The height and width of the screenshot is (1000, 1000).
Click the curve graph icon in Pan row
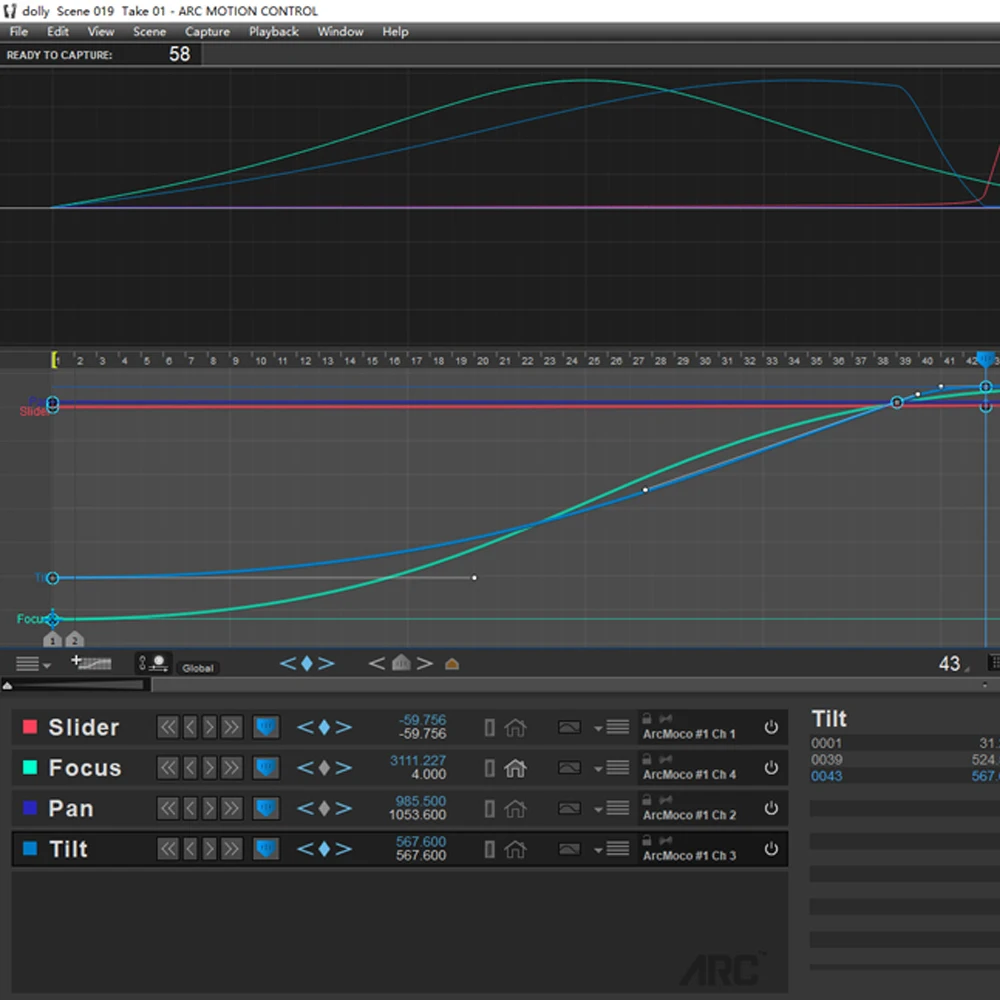(x=569, y=808)
